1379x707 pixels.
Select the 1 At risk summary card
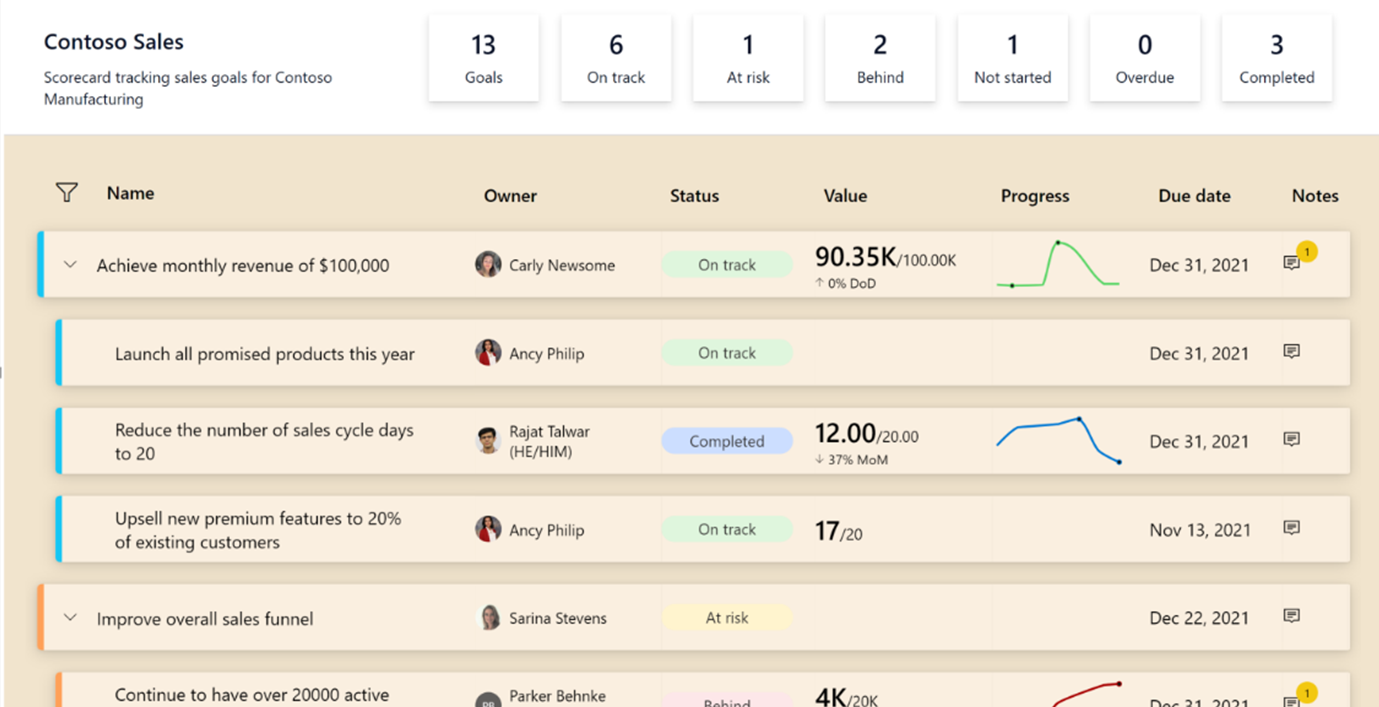coord(748,58)
